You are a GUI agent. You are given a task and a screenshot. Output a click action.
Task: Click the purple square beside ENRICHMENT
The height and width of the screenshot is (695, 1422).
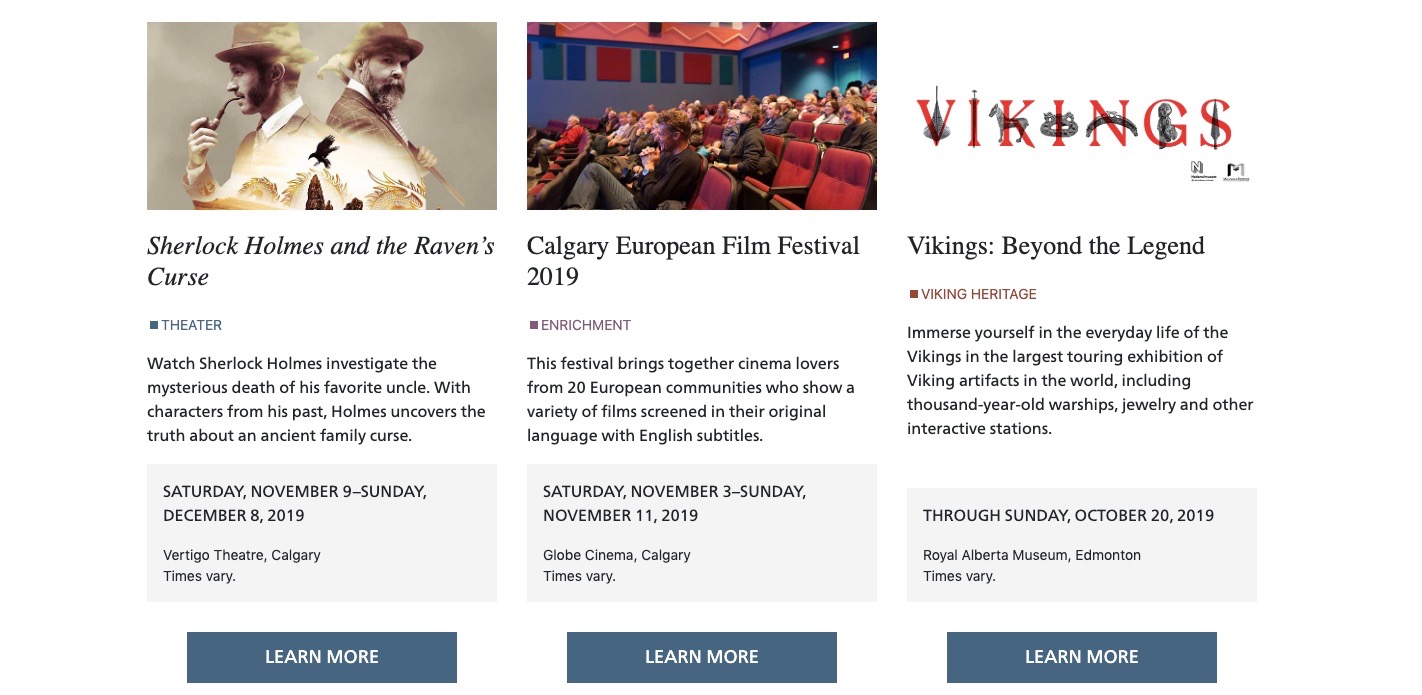click(x=534, y=325)
